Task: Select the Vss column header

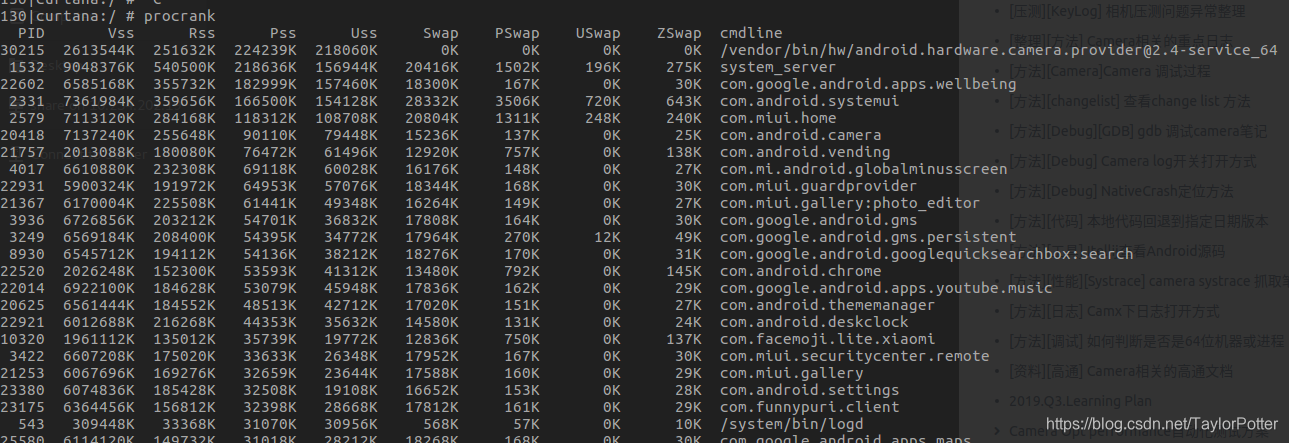Action: tap(122, 34)
